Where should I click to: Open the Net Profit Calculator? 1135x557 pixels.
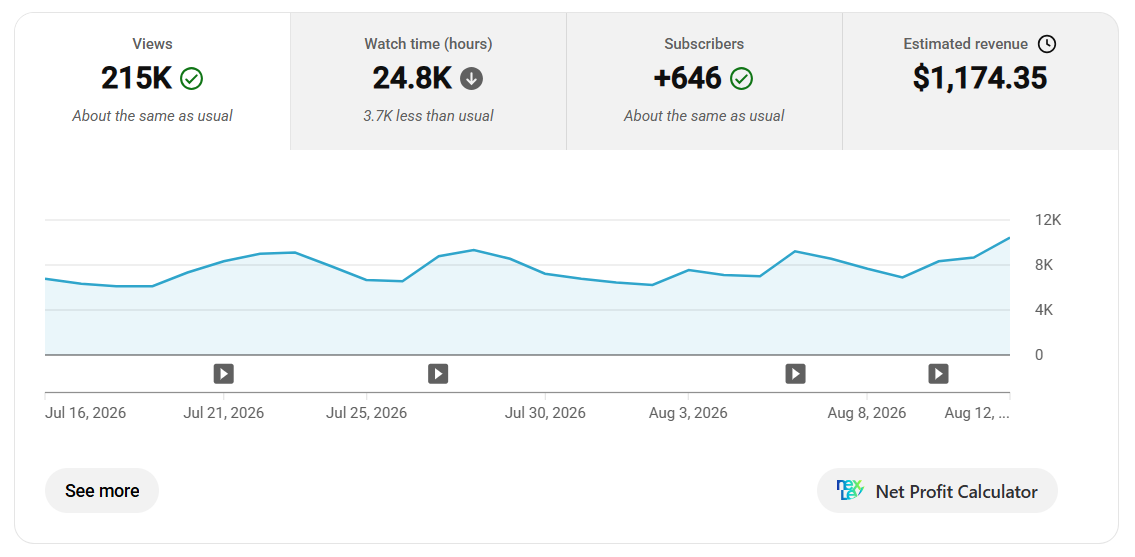[x=937, y=490]
